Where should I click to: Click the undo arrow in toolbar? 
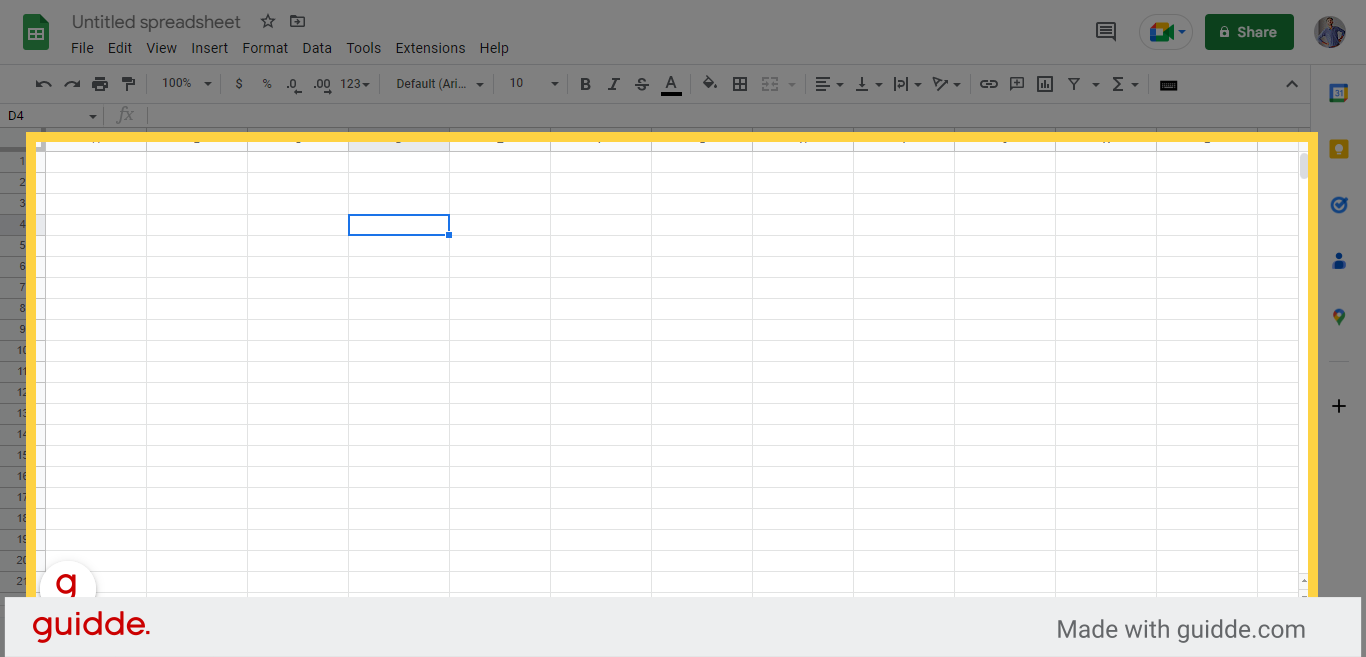tap(44, 84)
